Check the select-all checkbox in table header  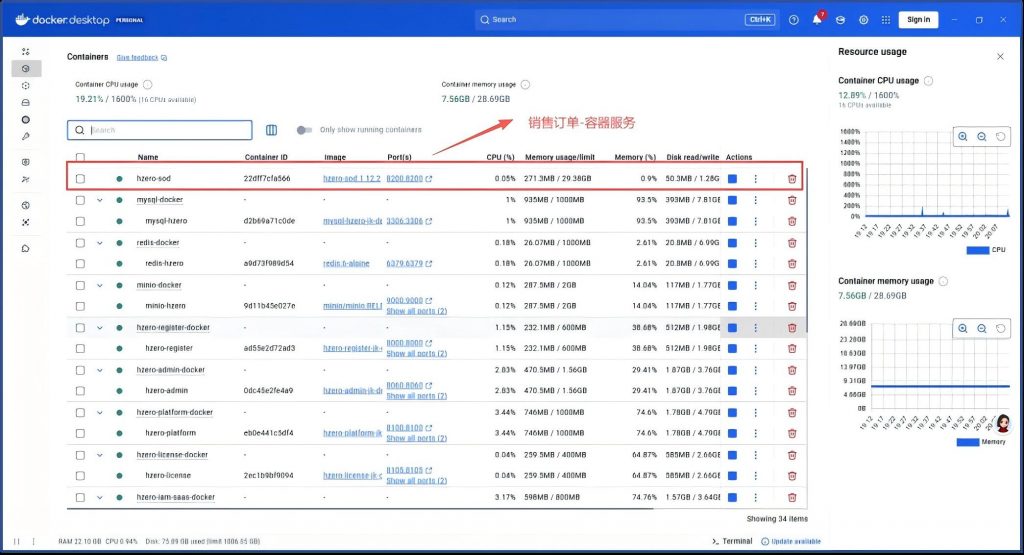(80, 157)
